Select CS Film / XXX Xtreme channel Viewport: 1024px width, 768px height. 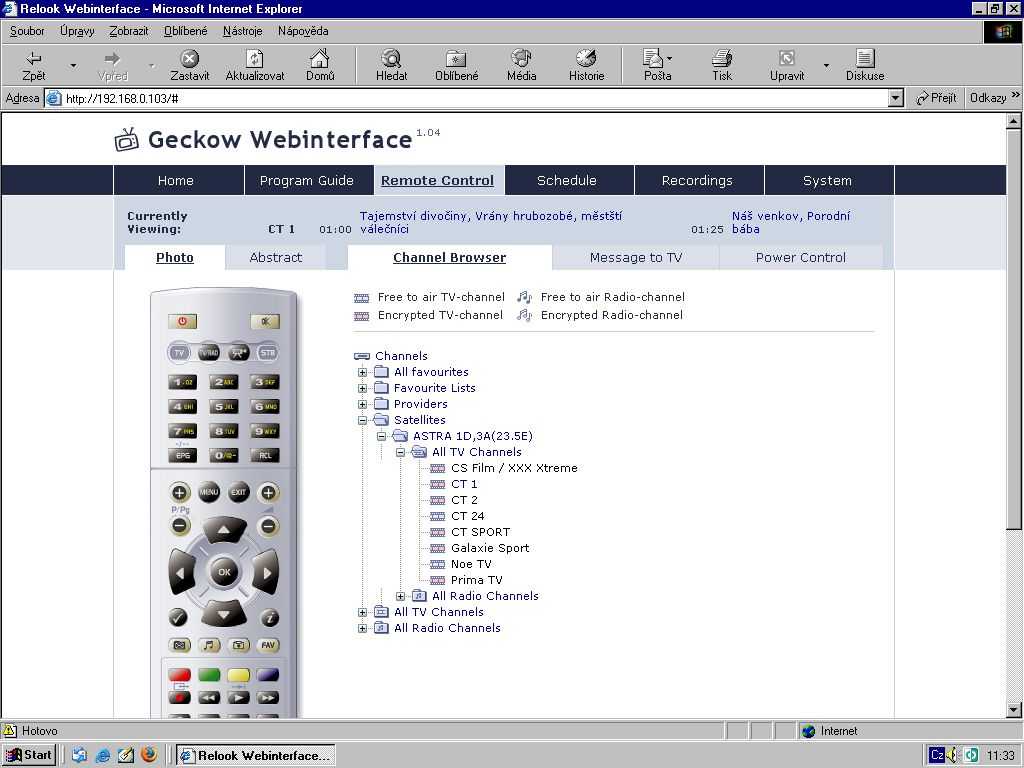pyautogui.click(x=514, y=468)
